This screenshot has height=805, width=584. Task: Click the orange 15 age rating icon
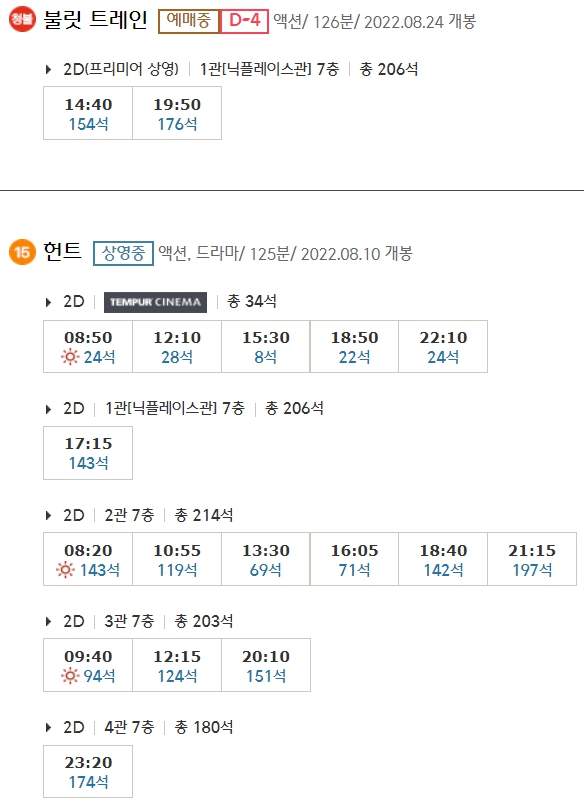[22, 252]
